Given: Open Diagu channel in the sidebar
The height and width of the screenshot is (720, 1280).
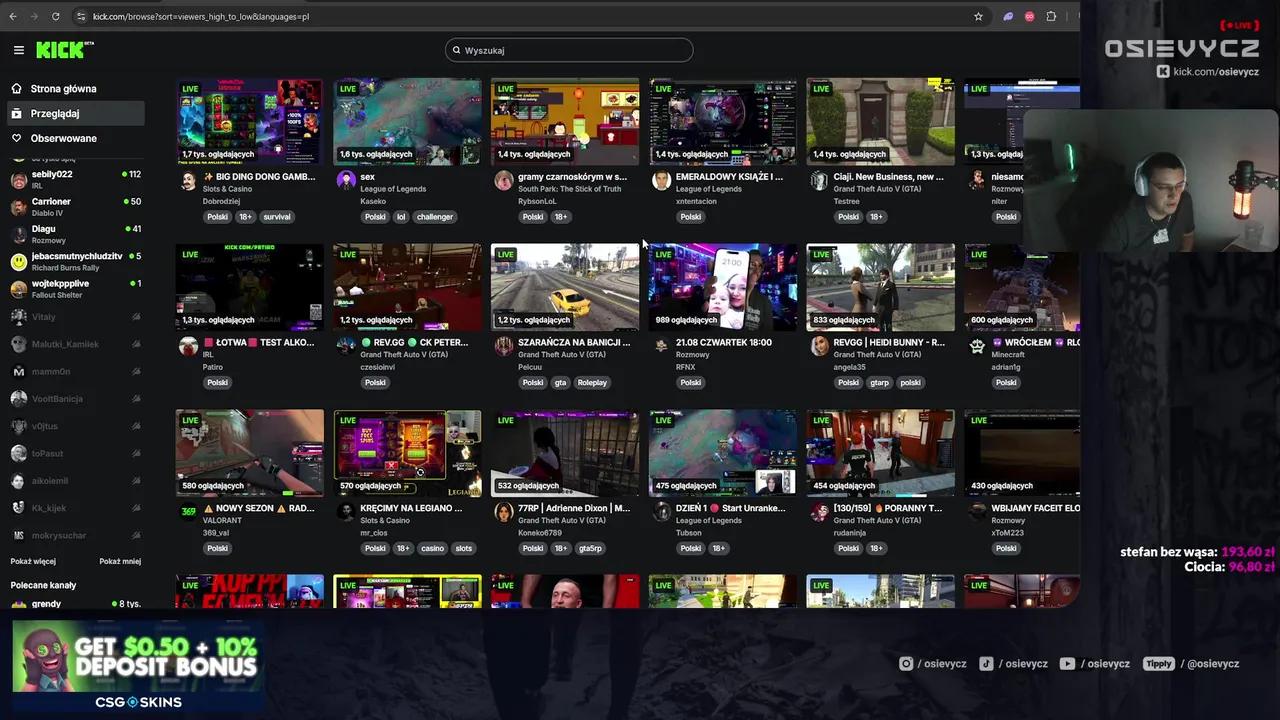Looking at the screenshot, I should pyautogui.click(x=75, y=234).
